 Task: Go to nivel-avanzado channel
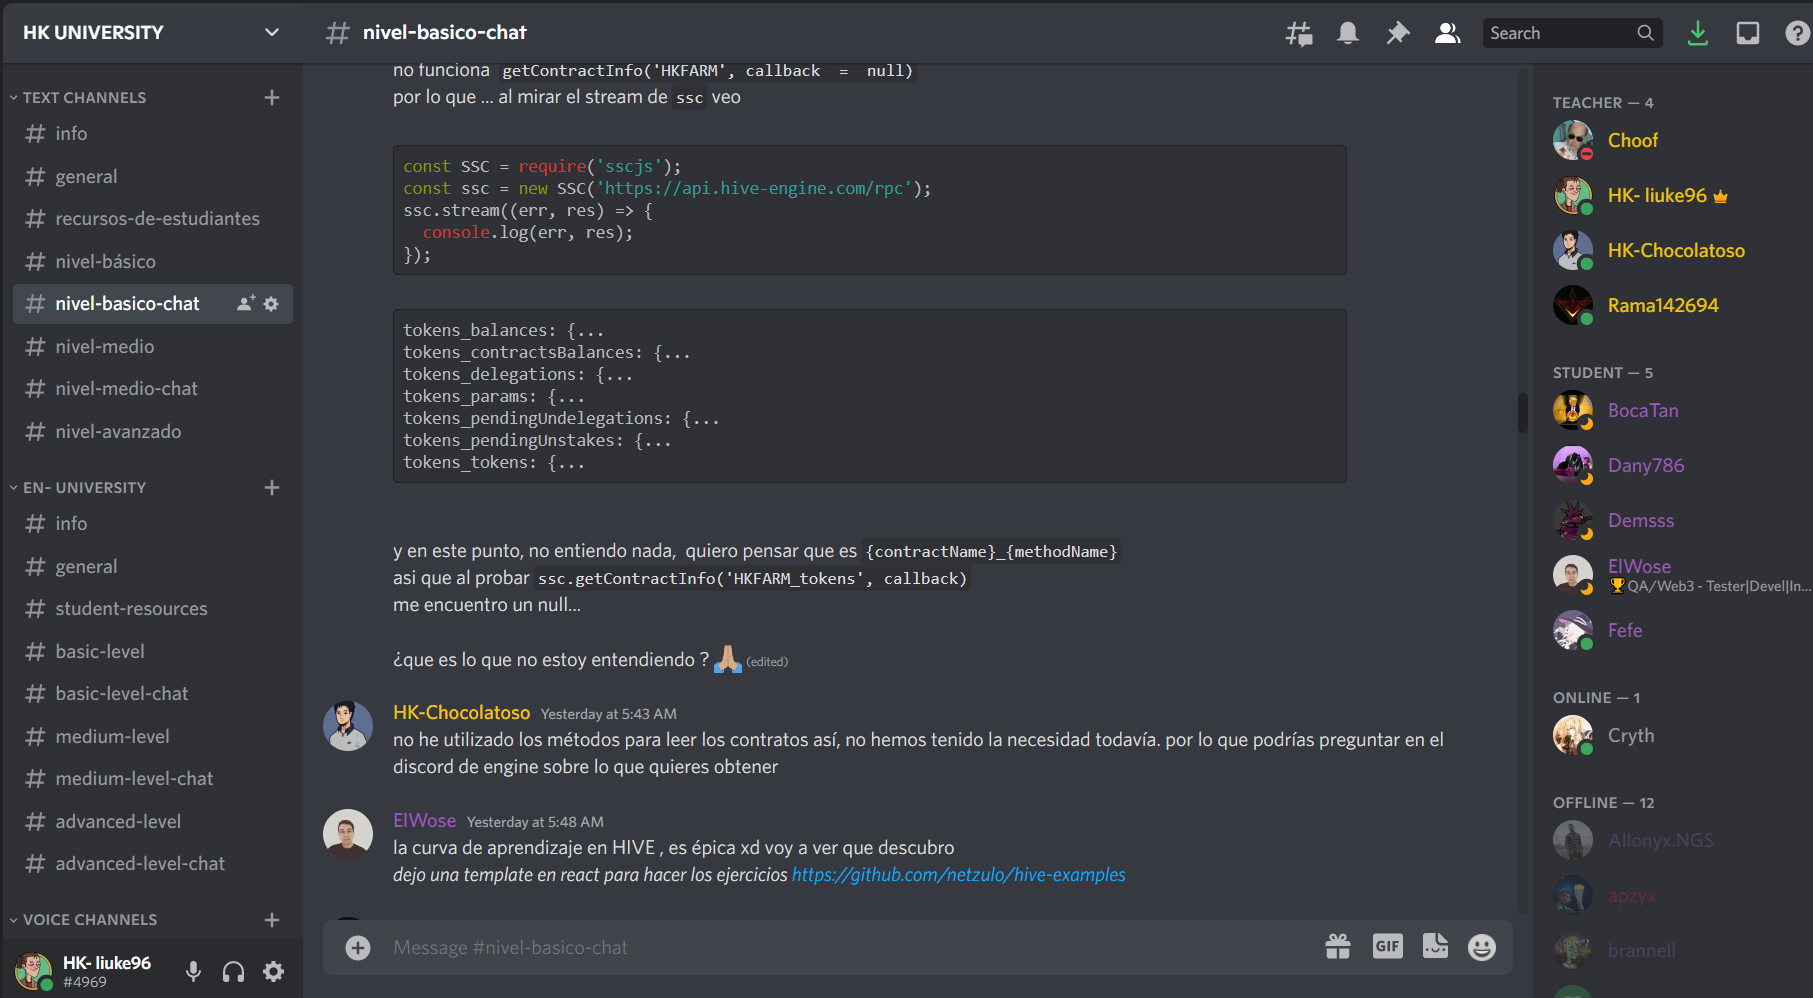153,431
